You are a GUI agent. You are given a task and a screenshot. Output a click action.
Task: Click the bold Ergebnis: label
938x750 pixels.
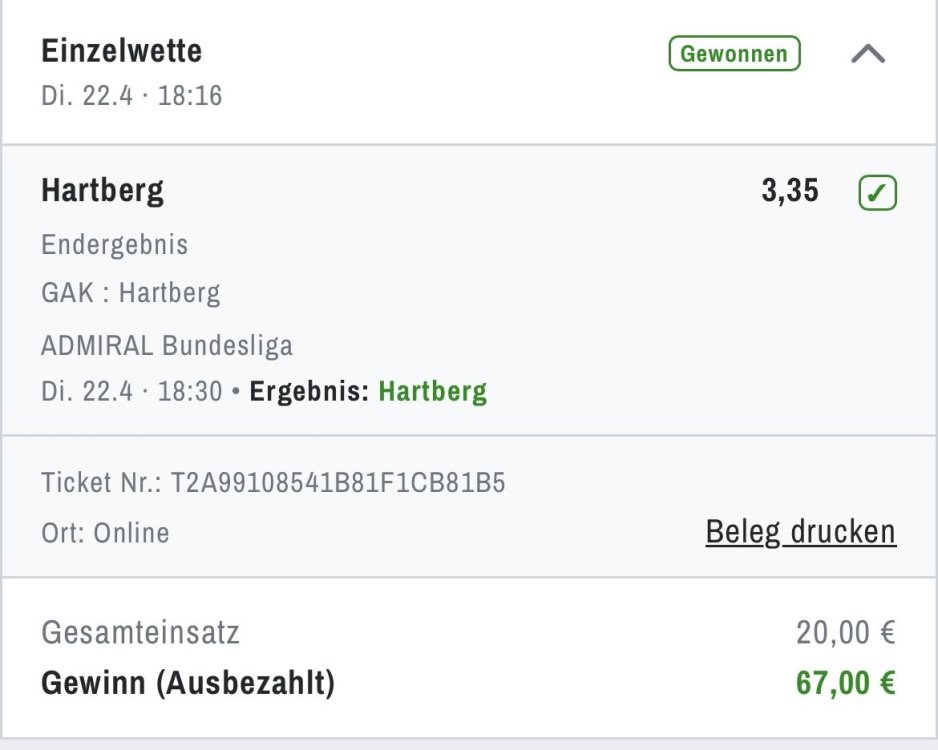coord(308,391)
